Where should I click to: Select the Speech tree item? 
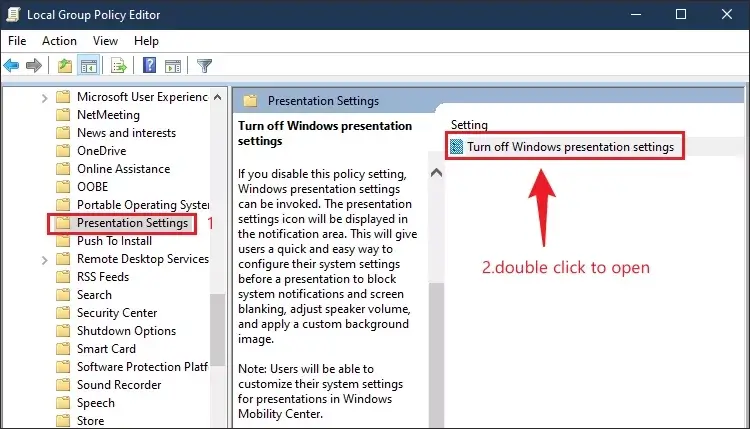96,403
